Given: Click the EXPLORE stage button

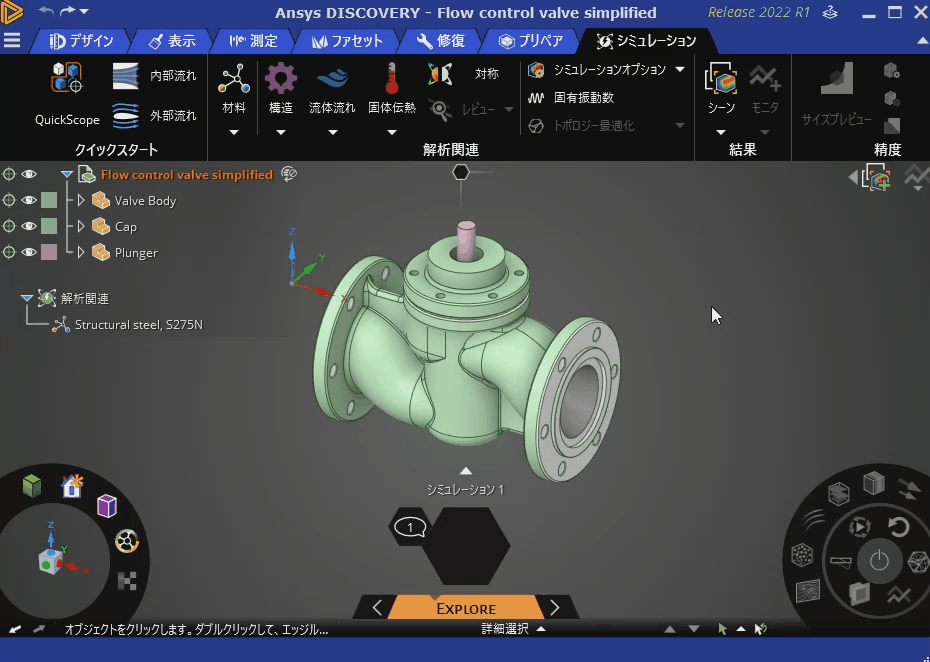Looking at the screenshot, I should click(x=466, y=608).
